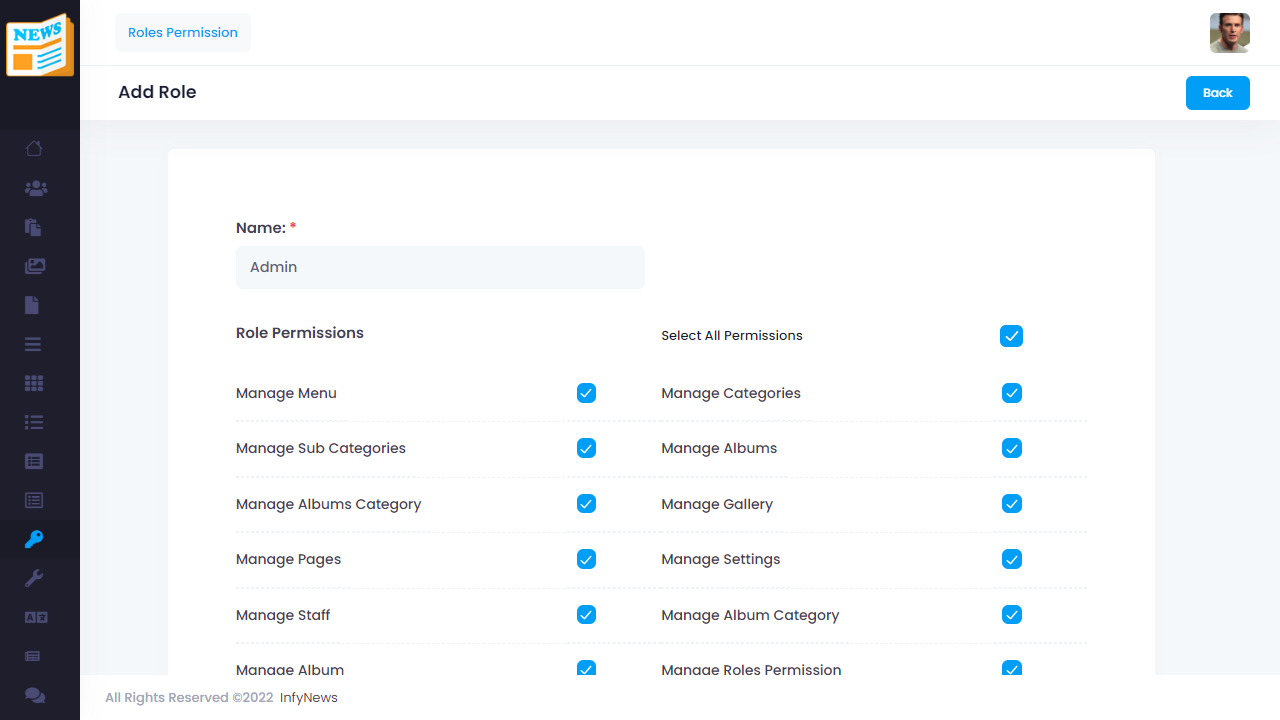Toggle the Manage Settings checkbox
This screenshot has width=1280, height=720.
tap(1012, 559)
